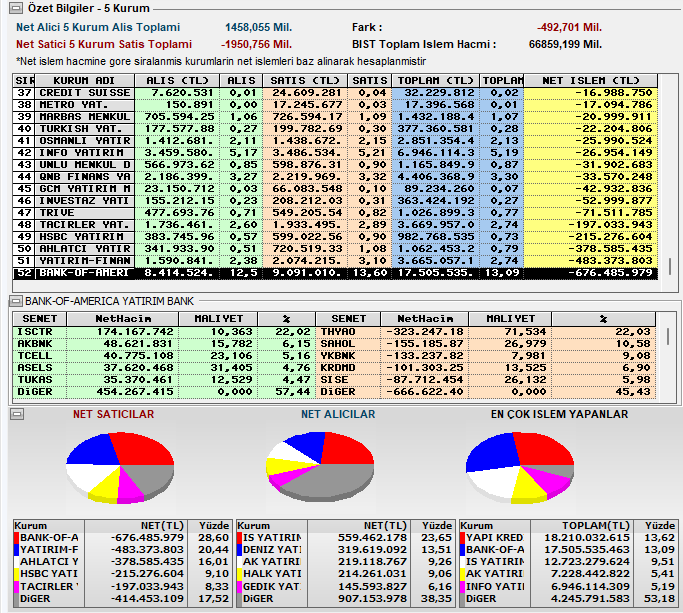
Task: Select the CREDIT SUISSE row
Action: 335,93
